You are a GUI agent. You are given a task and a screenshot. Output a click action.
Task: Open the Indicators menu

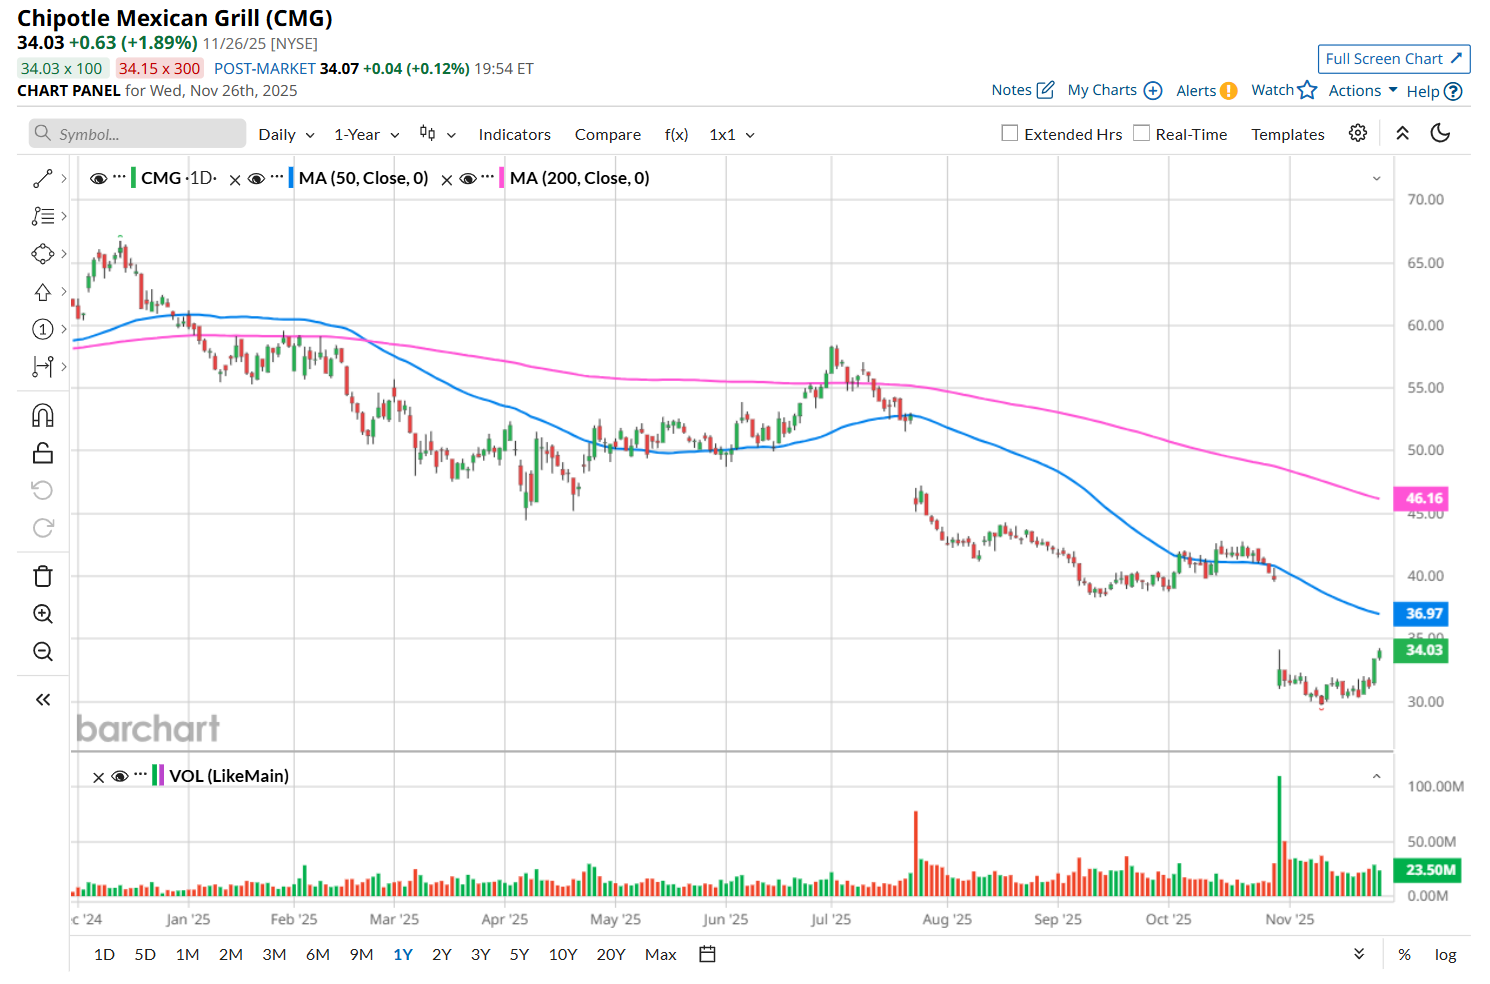coord(514,134)
